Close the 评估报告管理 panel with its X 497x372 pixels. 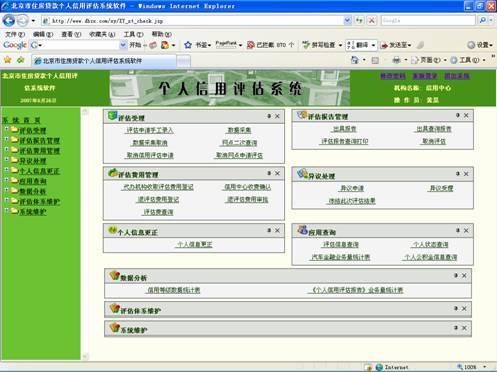(466, 115)
